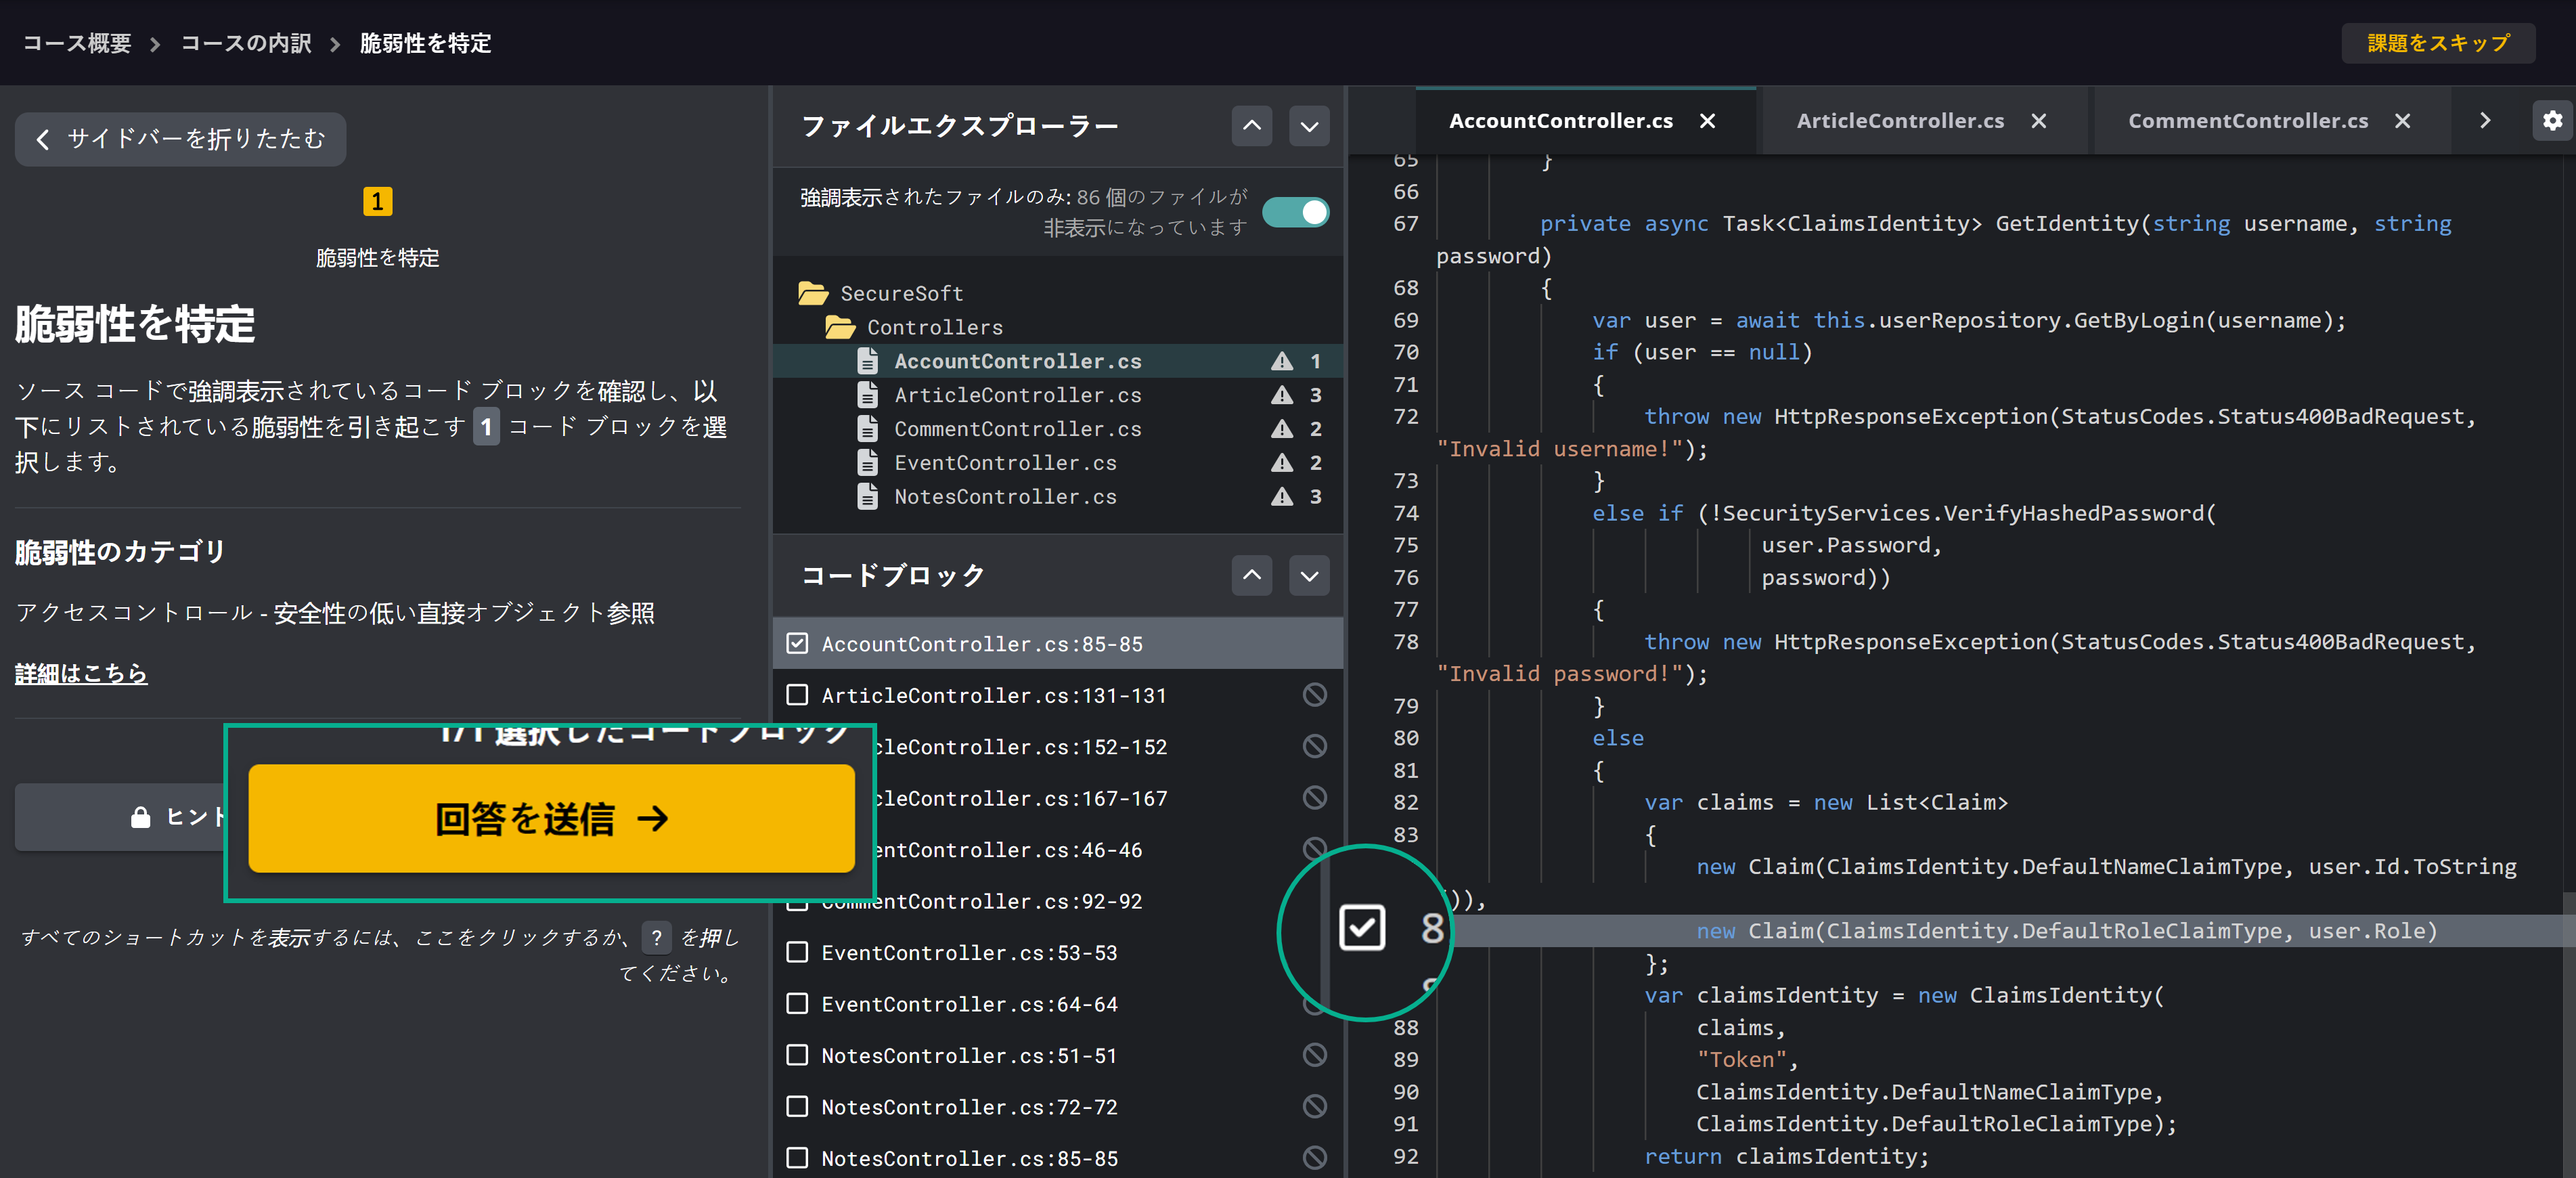The width and height of the screenshot is (2576, 1178).
Task: Expand code blocks panel down chevron
Action: pyautogui.click(x=1309, y=575)
